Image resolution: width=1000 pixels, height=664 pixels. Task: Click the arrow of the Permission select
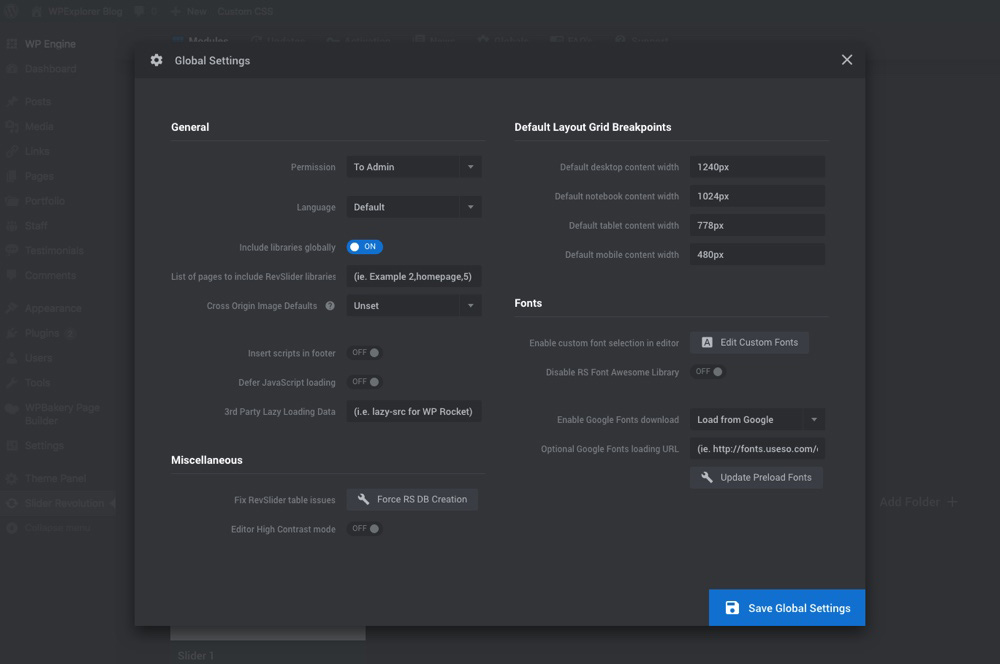[x=471, y=167]
